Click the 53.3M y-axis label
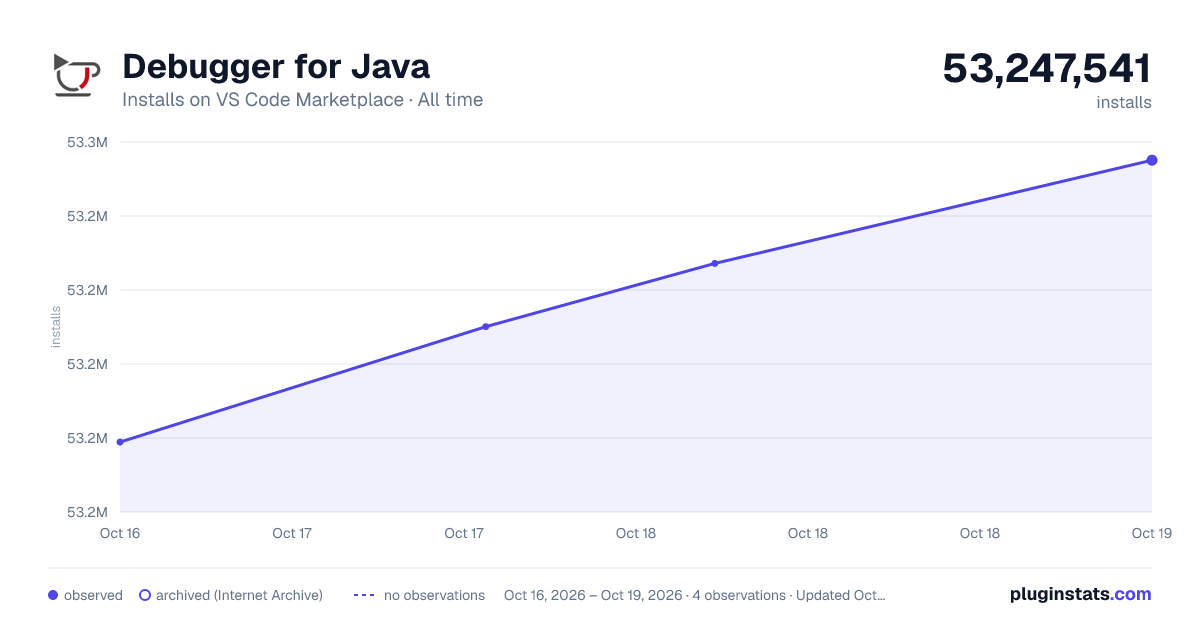Viewport: 1200px width, 630px height. [87, 142]
